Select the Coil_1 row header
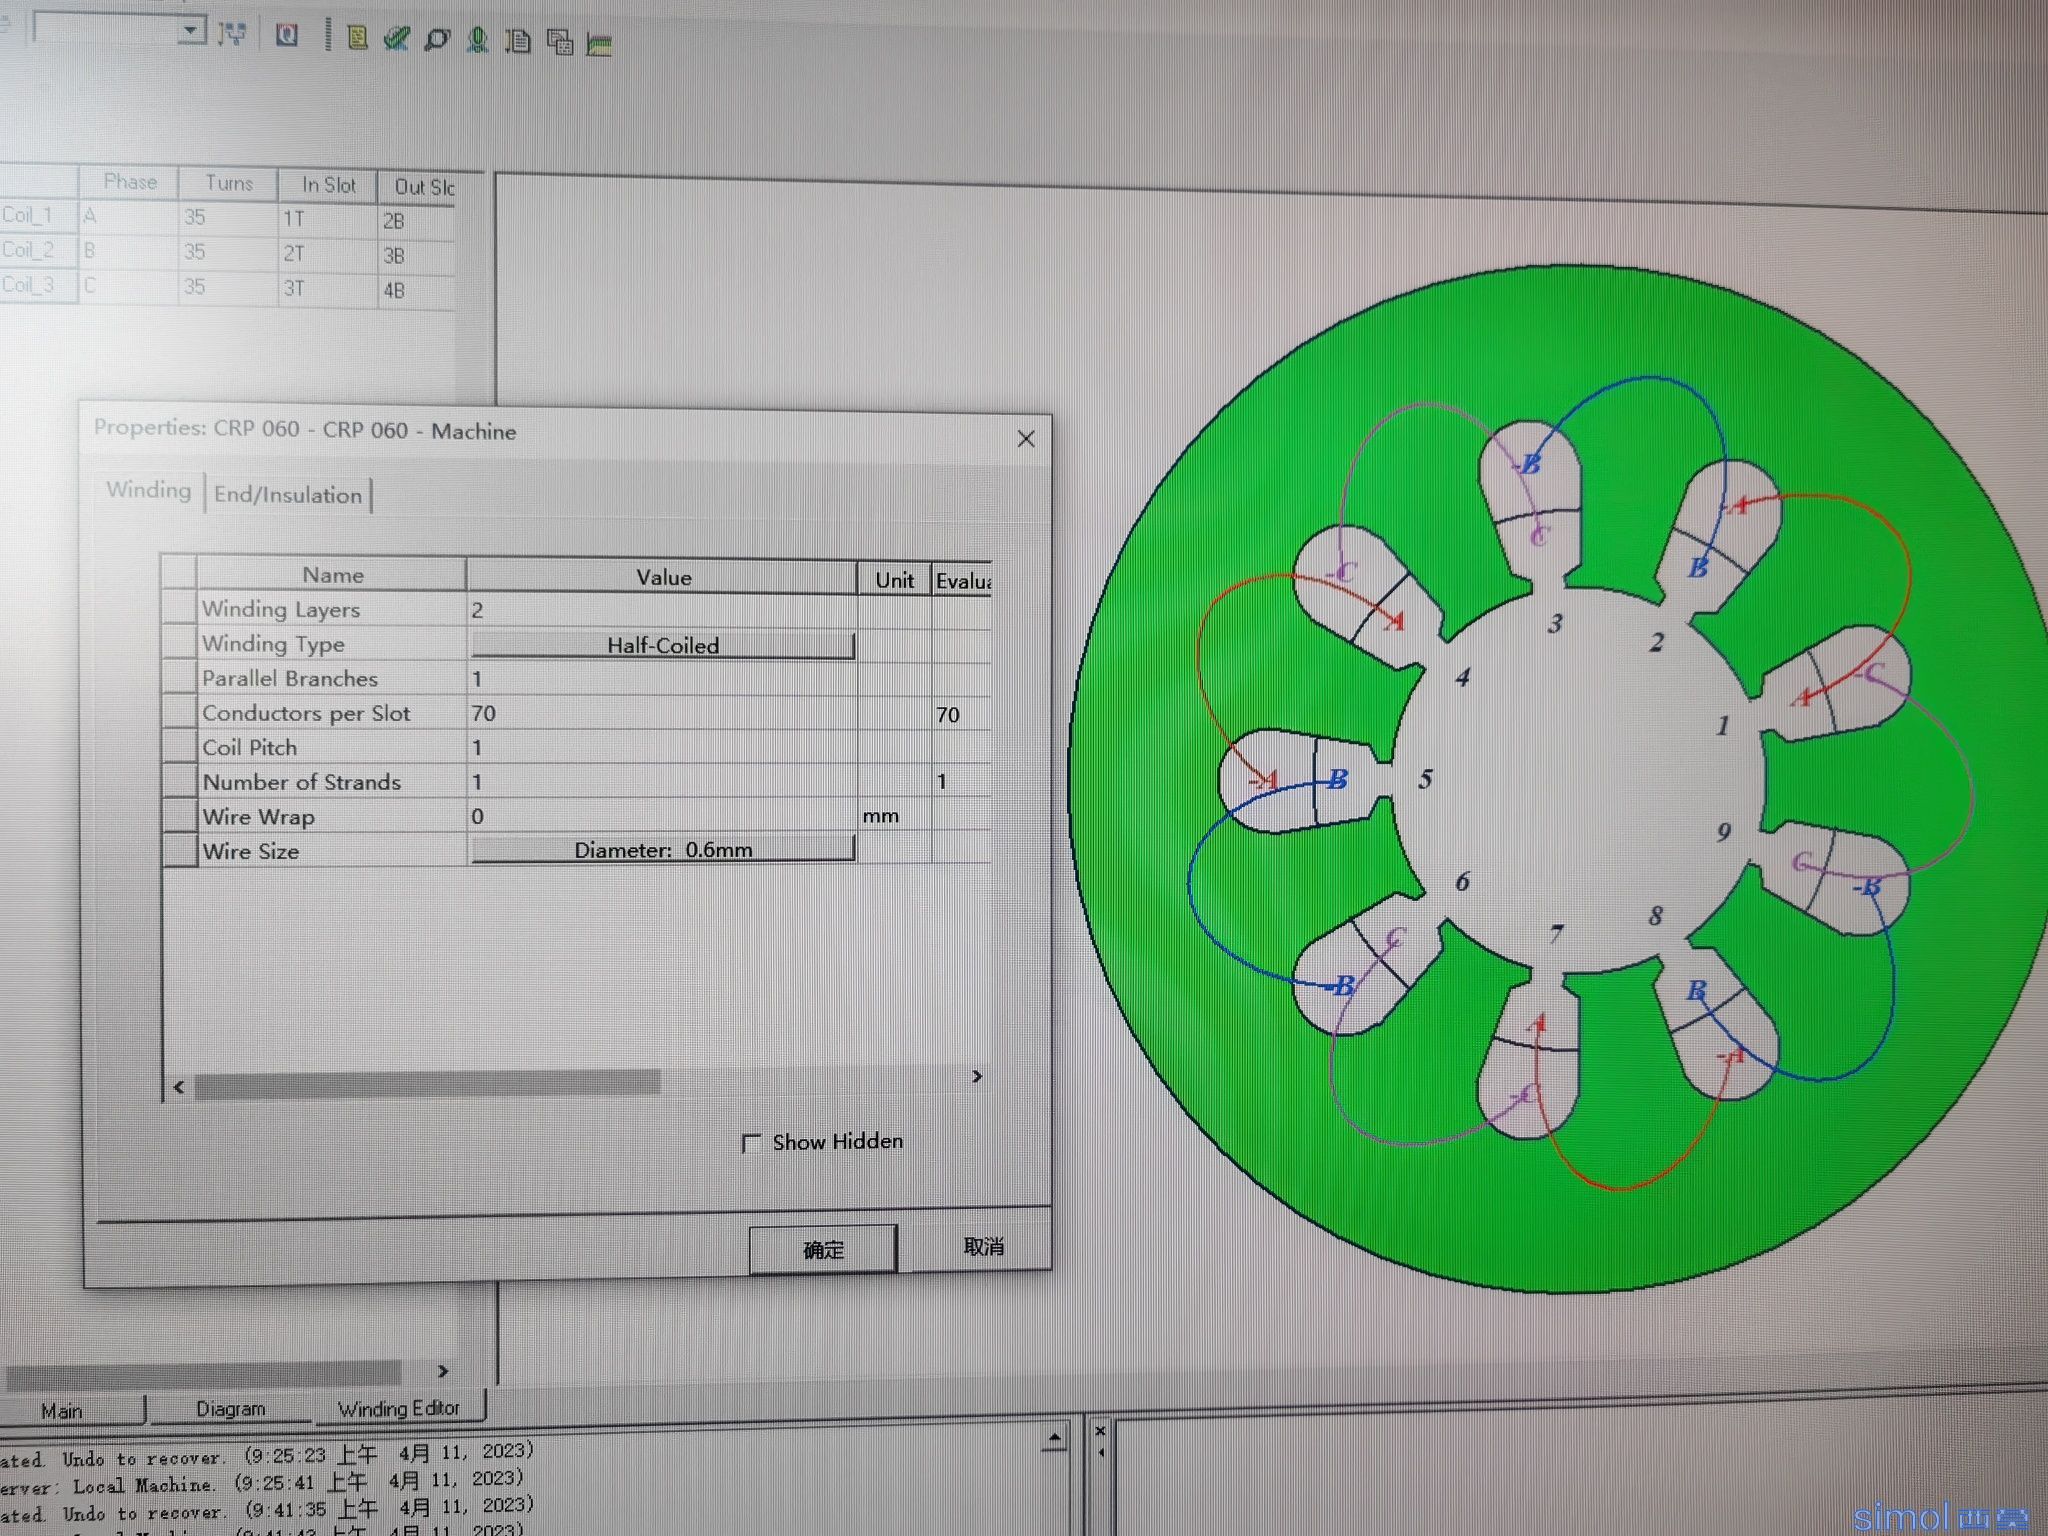Viewport: 2048px width, 1536px height. [37, 215]
